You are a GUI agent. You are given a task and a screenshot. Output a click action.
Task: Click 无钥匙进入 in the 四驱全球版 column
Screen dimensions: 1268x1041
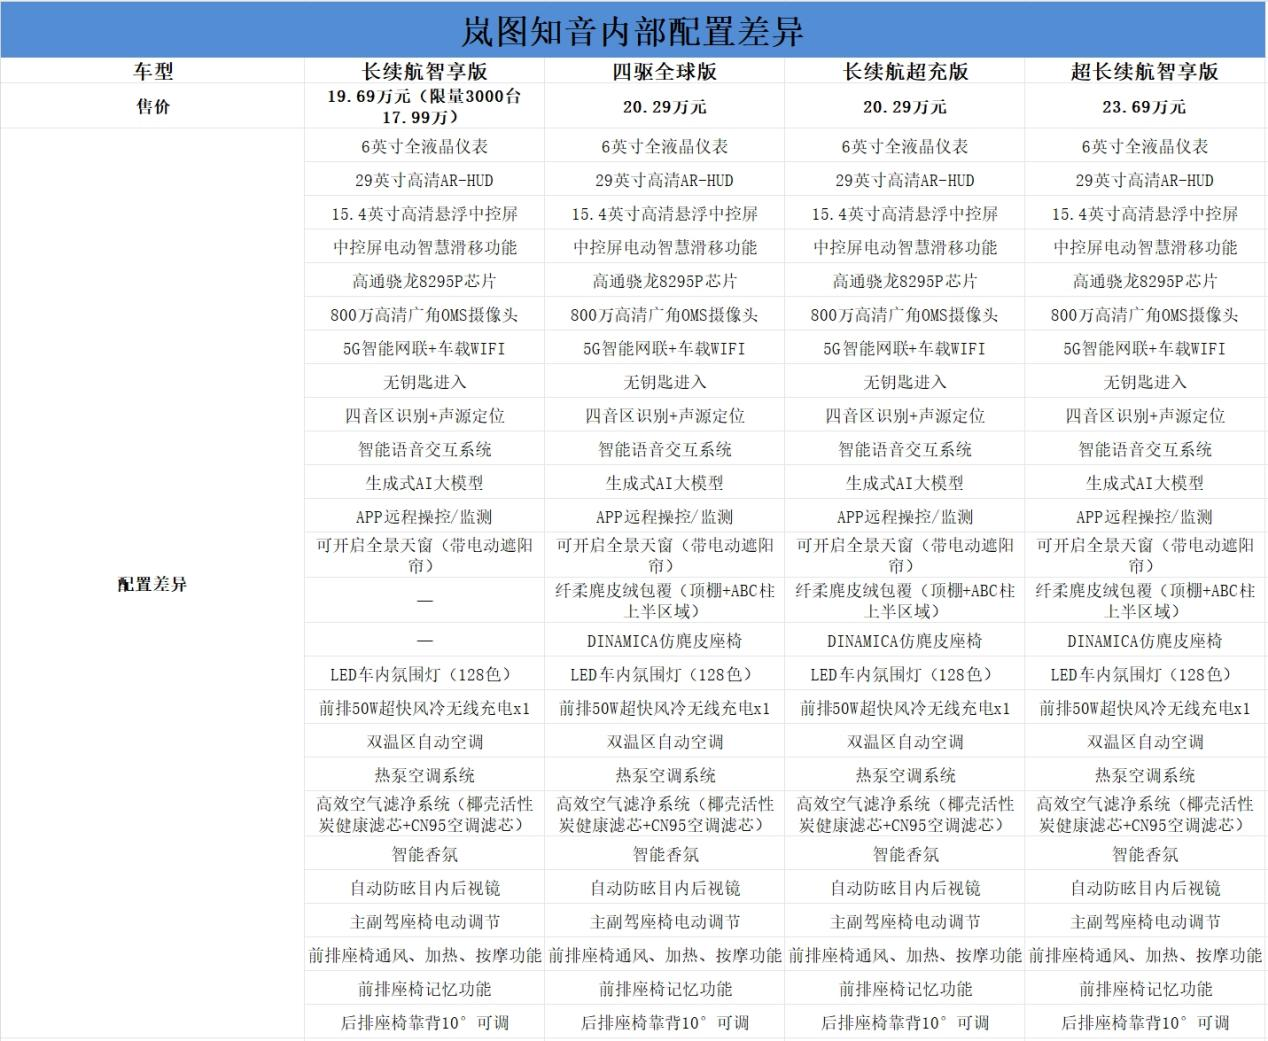(664, 382)
